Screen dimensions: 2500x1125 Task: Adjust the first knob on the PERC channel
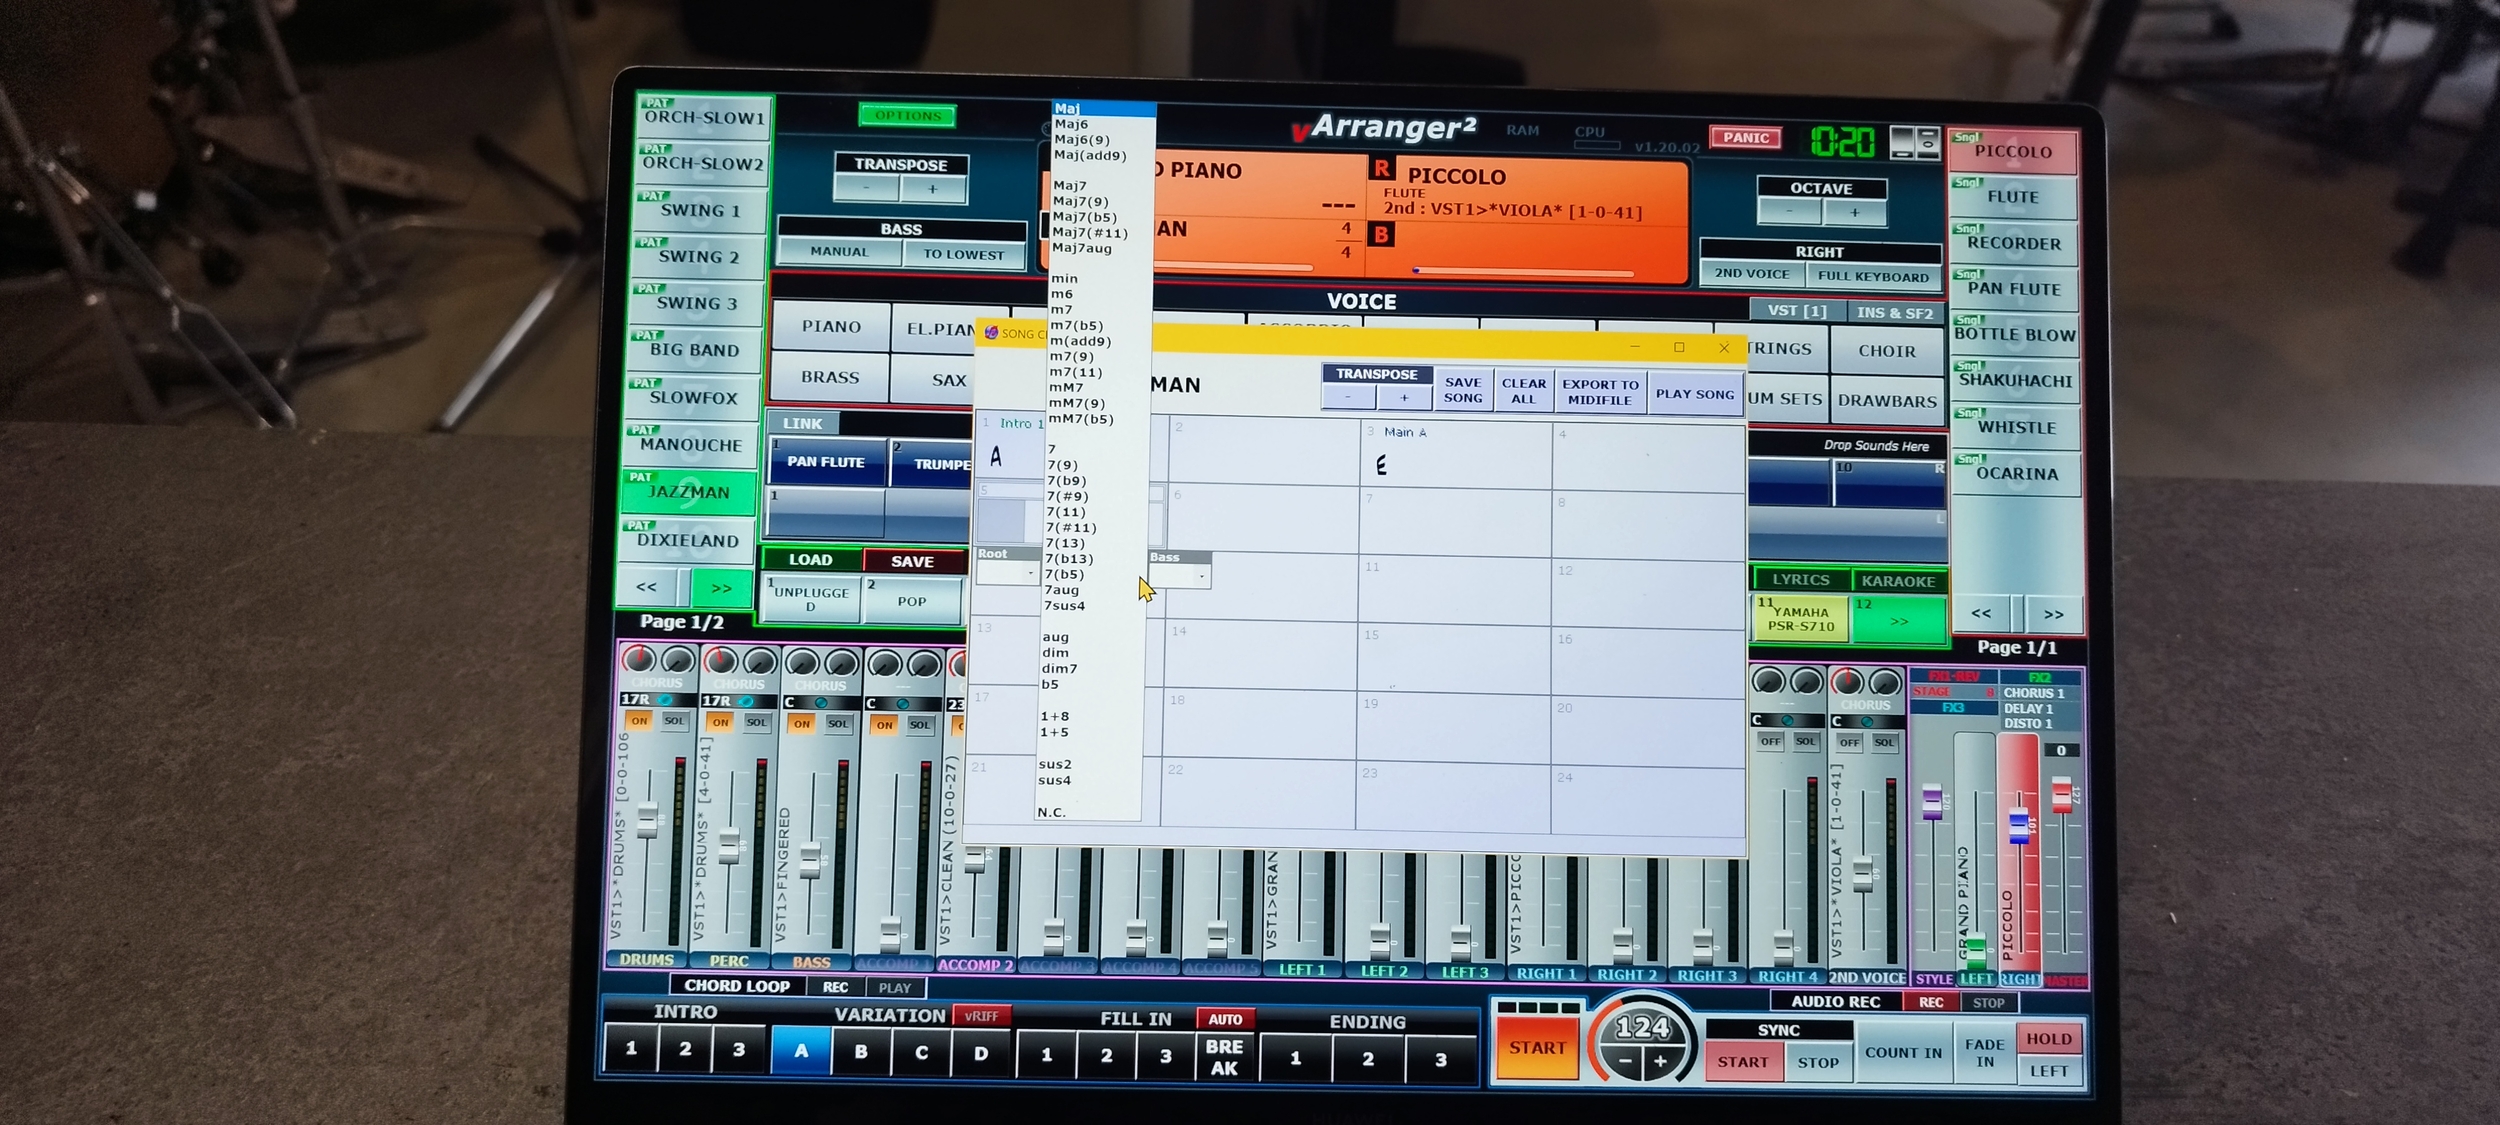[720, 660]
